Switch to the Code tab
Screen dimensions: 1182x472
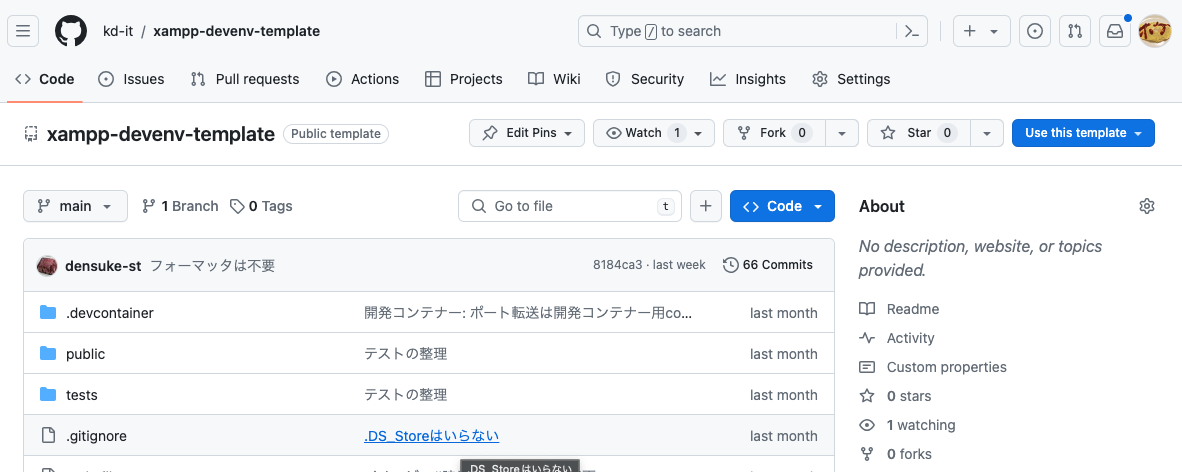[45, 79]
